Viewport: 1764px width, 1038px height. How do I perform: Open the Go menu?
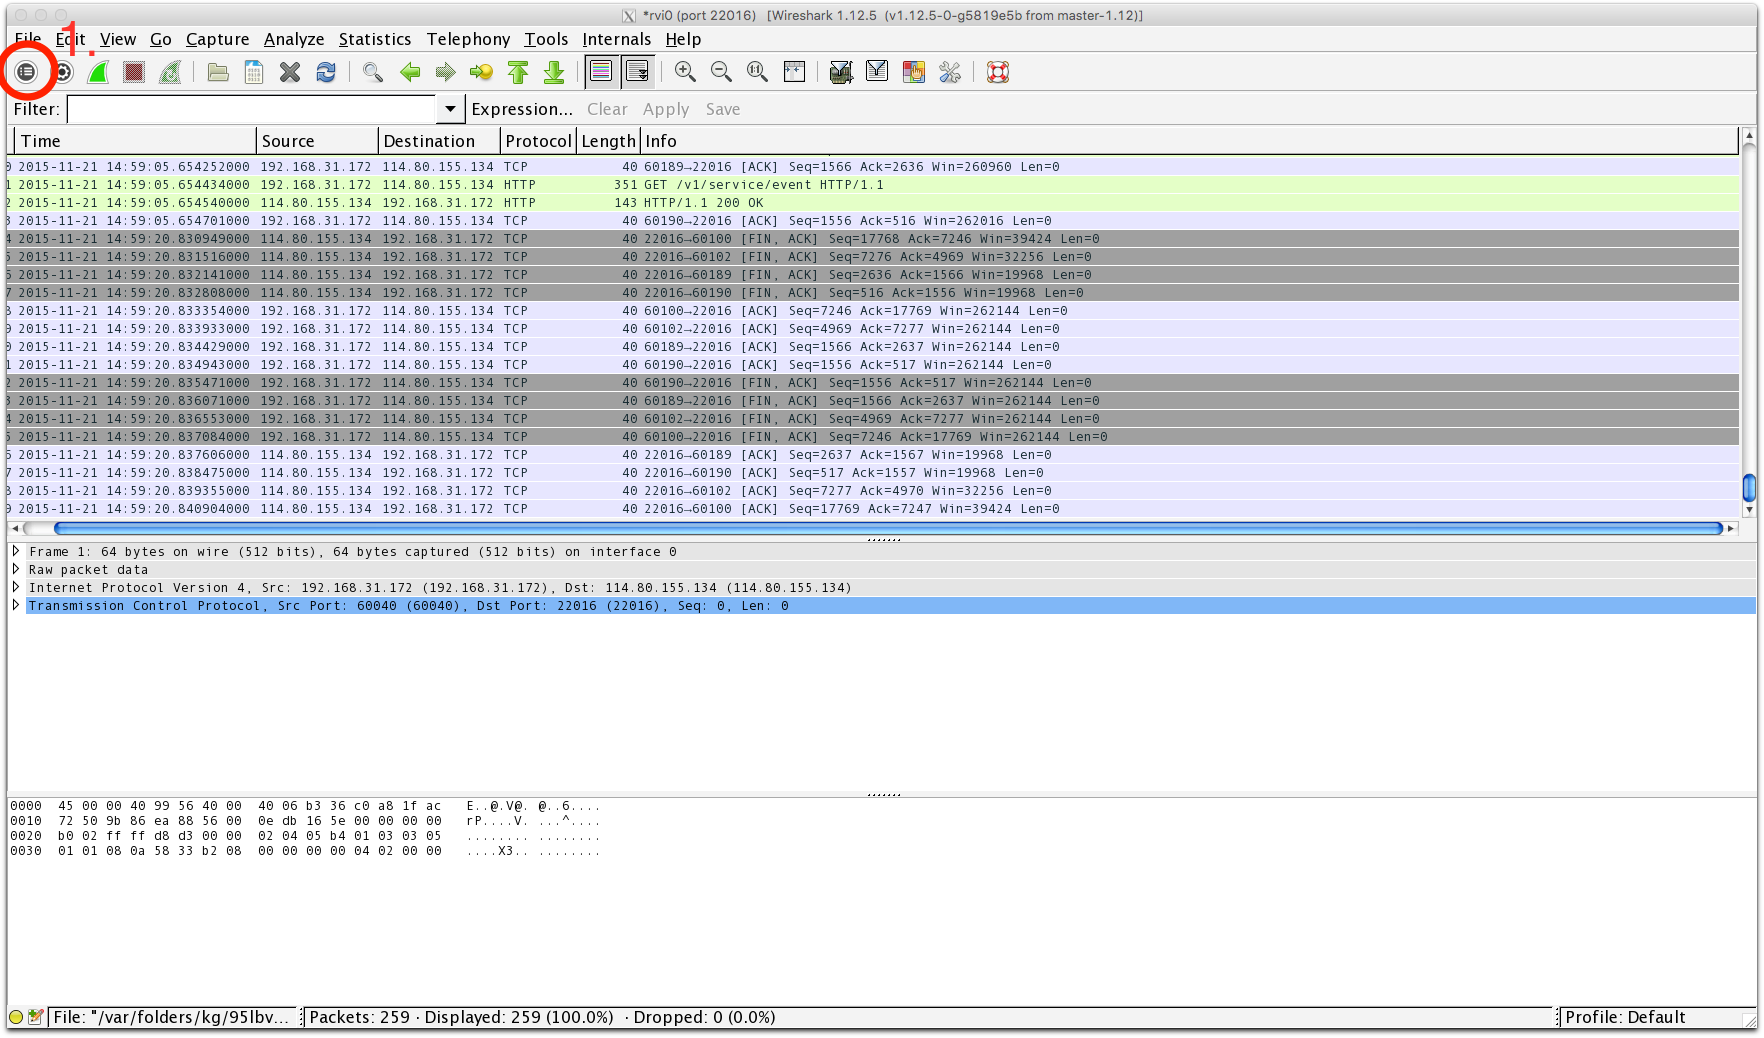(161, 39)
